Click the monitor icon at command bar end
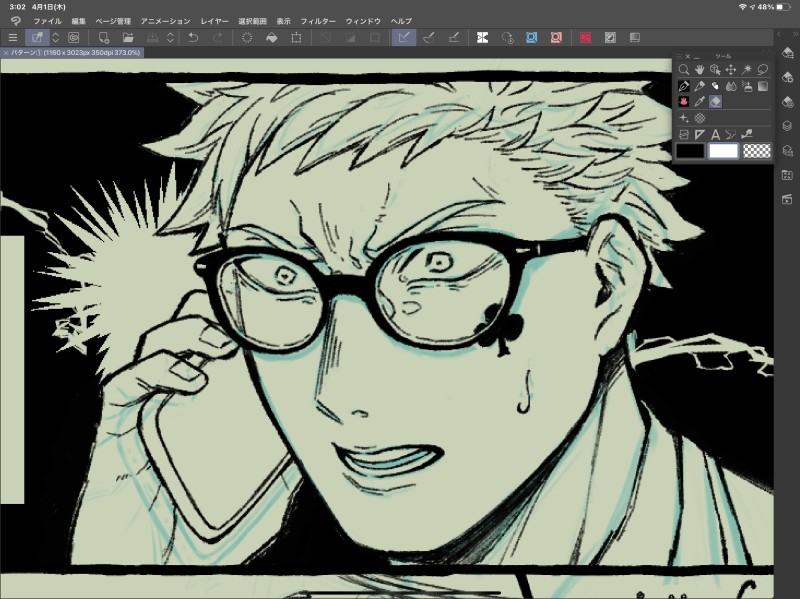 pos(635,38)
